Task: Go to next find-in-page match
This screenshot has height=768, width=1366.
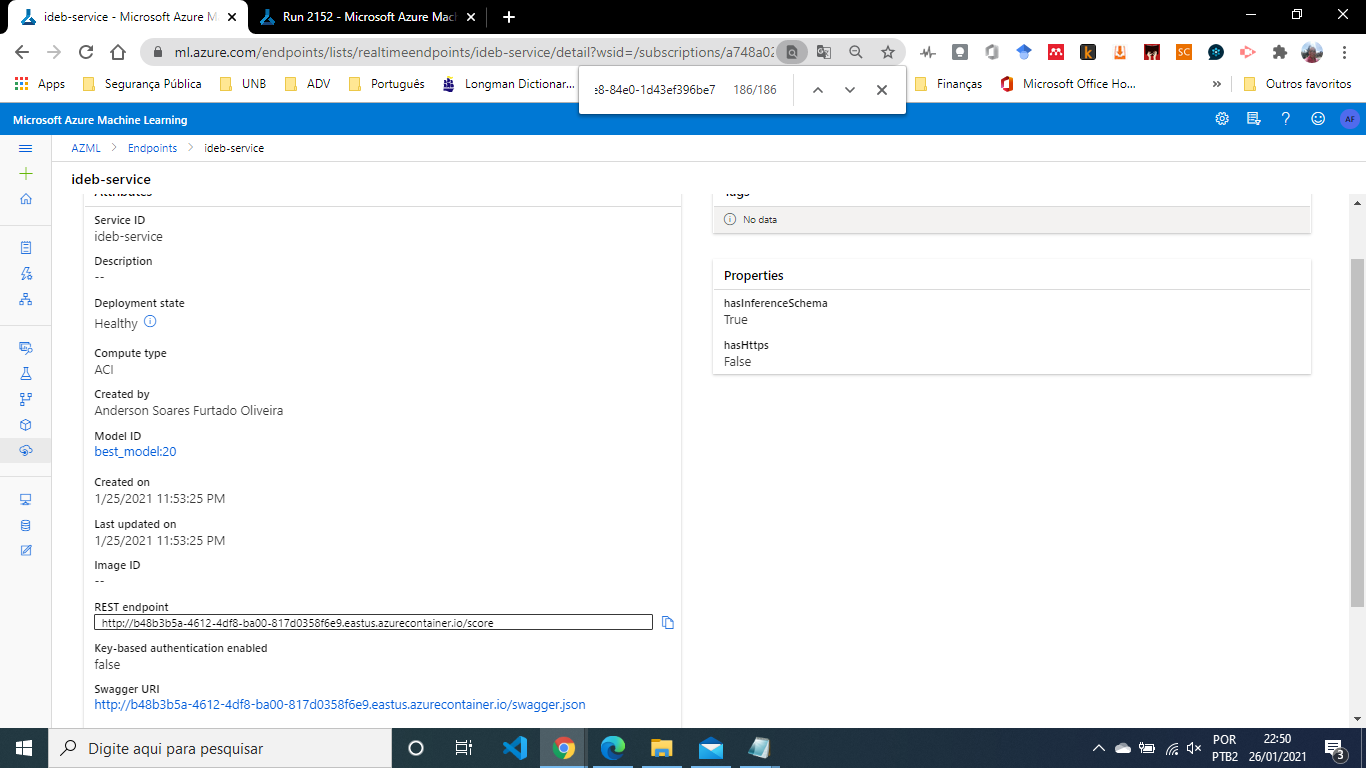Action: 850,90
